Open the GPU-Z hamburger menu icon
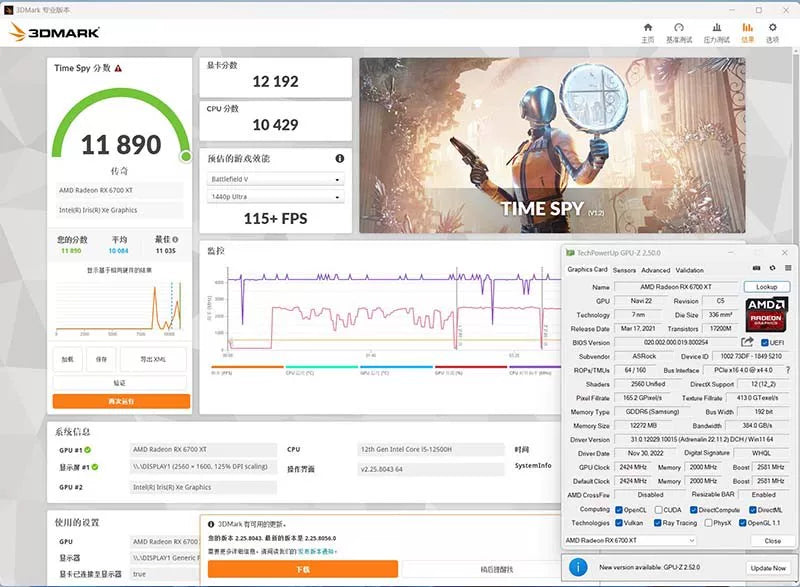The image size is (800, 587). 788,268
